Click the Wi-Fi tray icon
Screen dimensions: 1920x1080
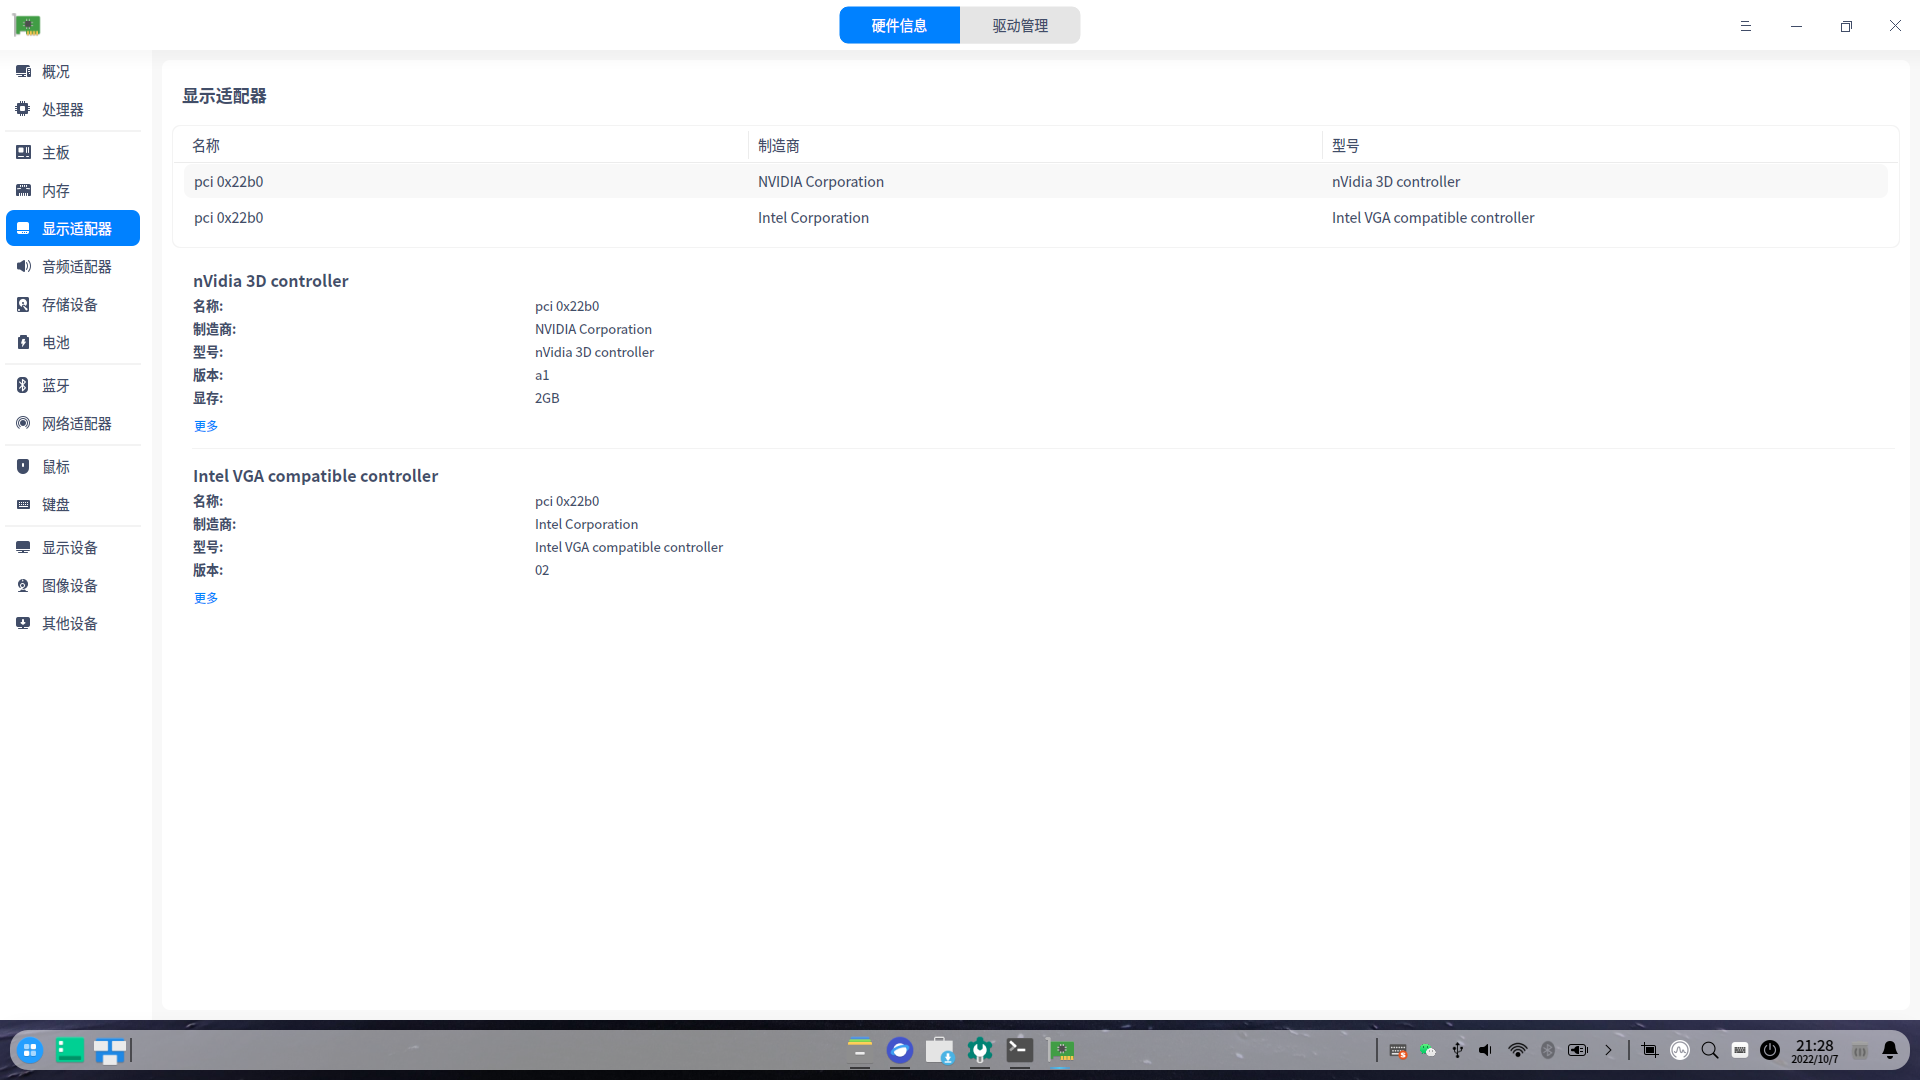tap(1518, 1050)
